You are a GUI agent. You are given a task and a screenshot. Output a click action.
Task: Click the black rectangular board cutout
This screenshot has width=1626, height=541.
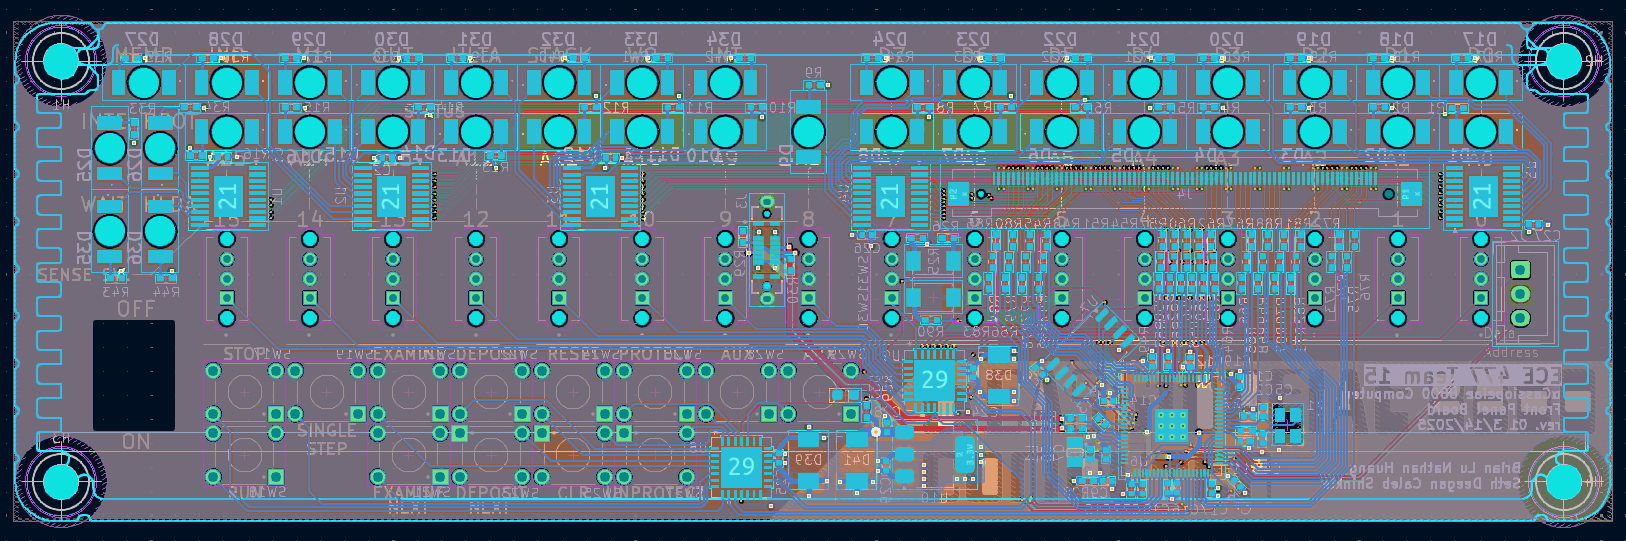[x=134, y=375]
